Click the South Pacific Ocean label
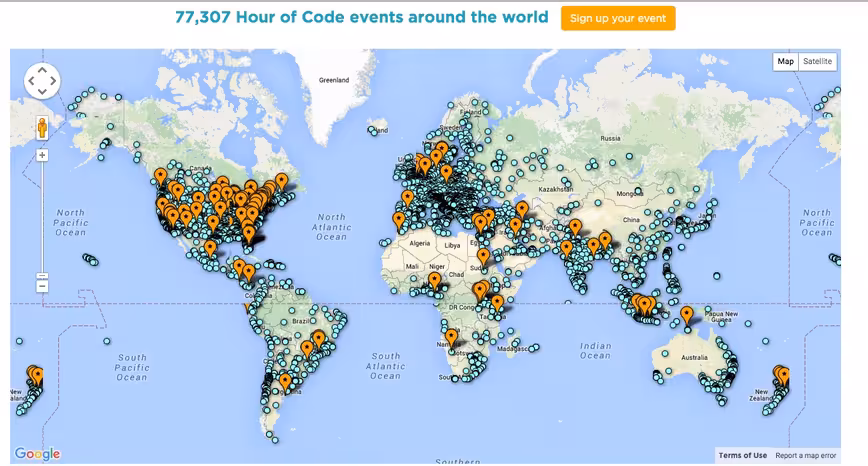Screen dimensions: 868x466 click(x=132, y=367)
